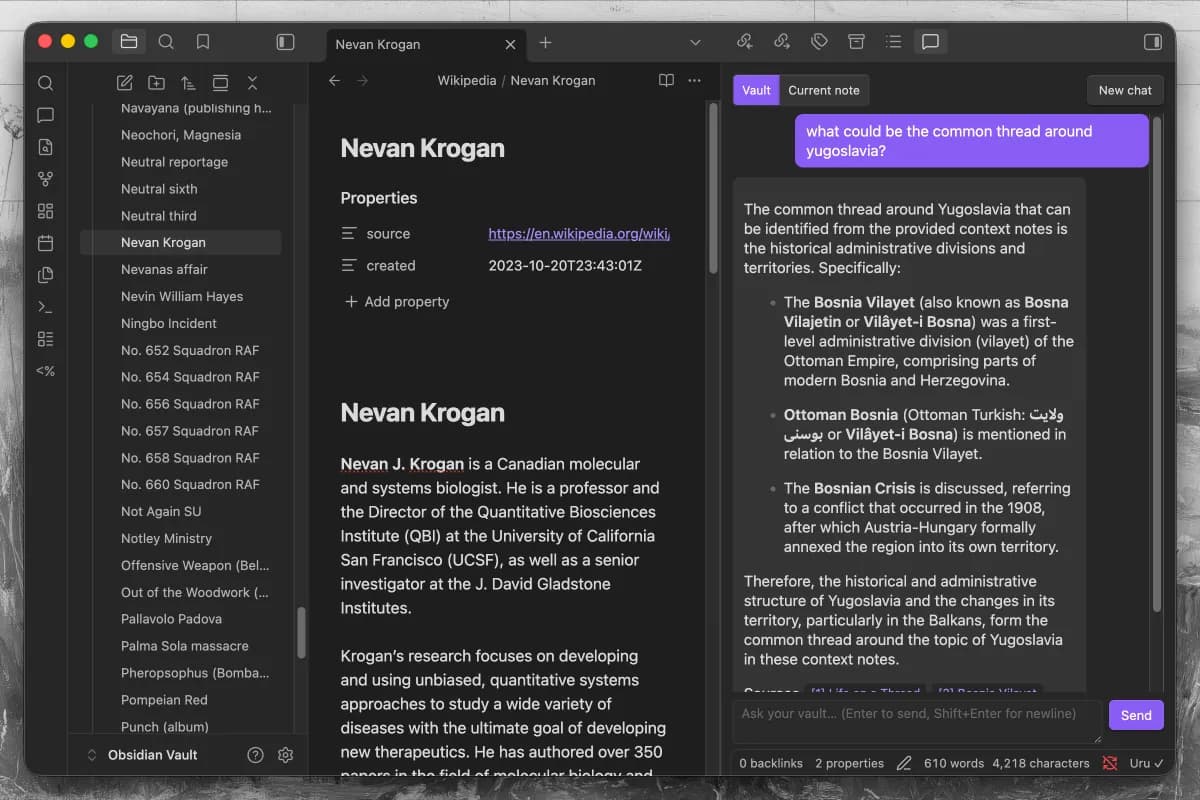The height and width of the screenshot is (800, 1200).
Task: Open graph view from the ribbon
Action: tap(45, 179)
